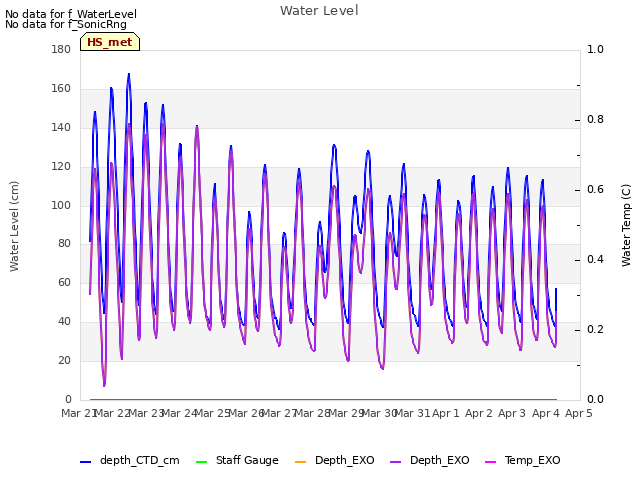Click the 0.2 right-axis tick label
Screen dimensions: 640x480
click(595, 329)
